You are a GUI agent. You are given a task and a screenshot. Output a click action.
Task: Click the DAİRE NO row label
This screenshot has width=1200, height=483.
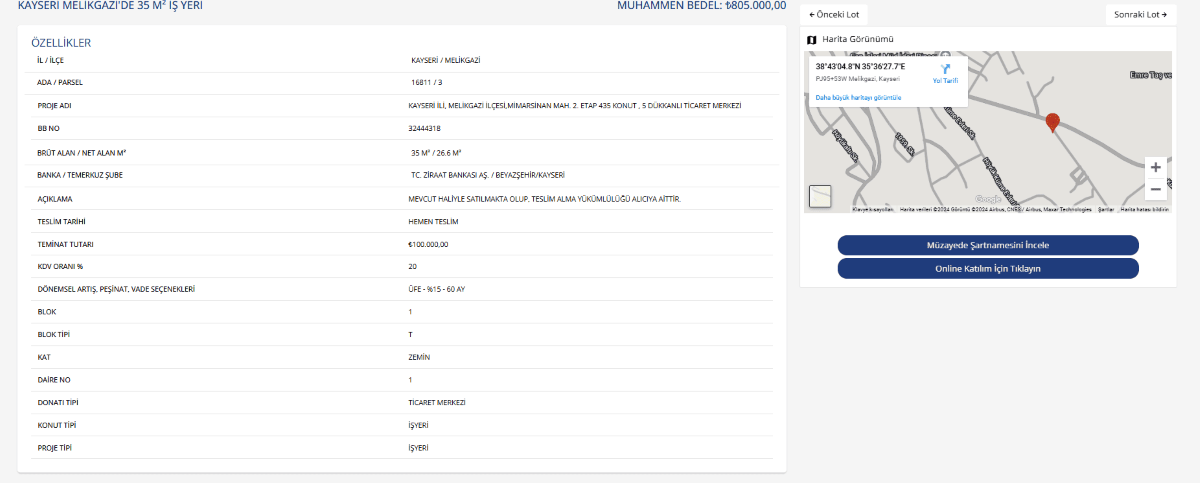click(52, 380)
